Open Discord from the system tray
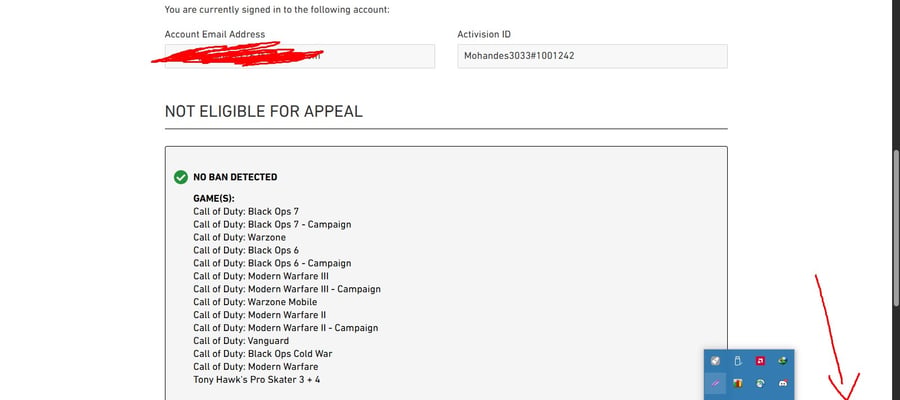Viewport: 900px width, 400px height. click(783, 383)
